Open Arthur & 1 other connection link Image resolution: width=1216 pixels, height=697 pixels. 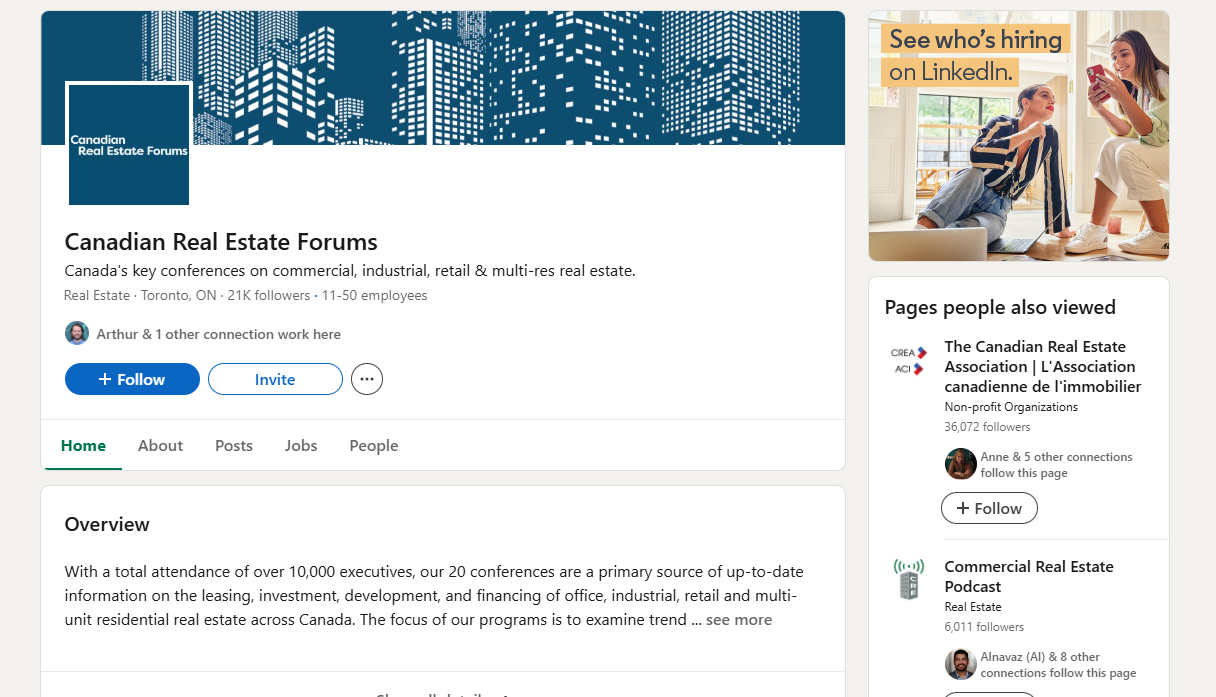[218, 334]
